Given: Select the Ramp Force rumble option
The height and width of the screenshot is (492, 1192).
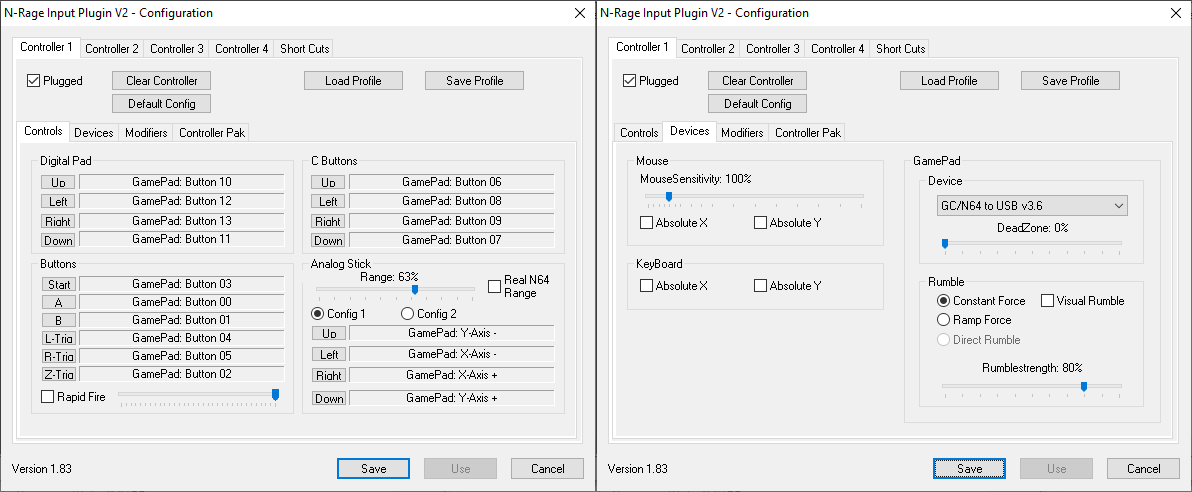Looking at the screenshot, I should [x=943, y=320].
